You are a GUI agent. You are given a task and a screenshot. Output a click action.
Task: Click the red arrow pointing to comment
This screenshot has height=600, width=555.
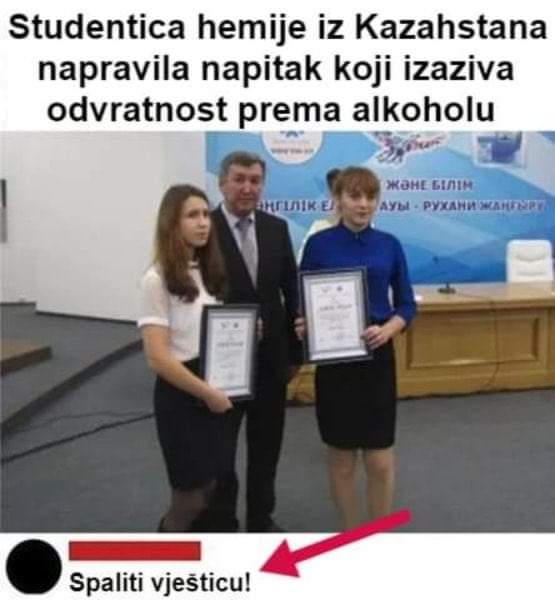pos(336,543)
